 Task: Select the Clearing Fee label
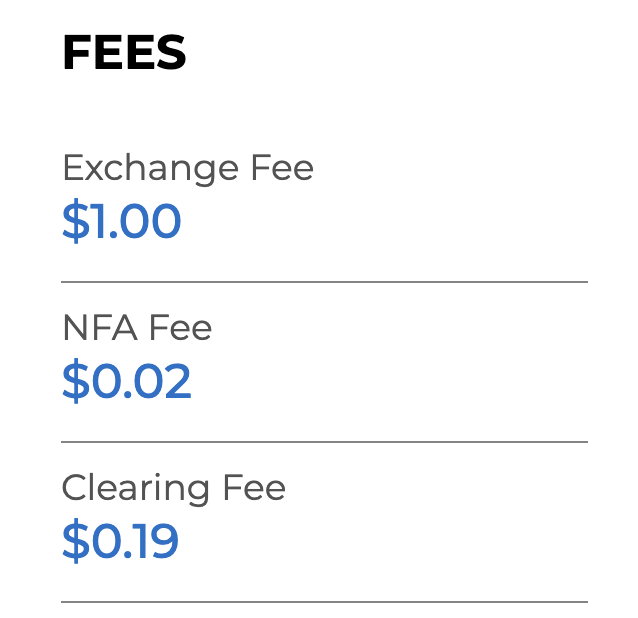tap(174, 488)
